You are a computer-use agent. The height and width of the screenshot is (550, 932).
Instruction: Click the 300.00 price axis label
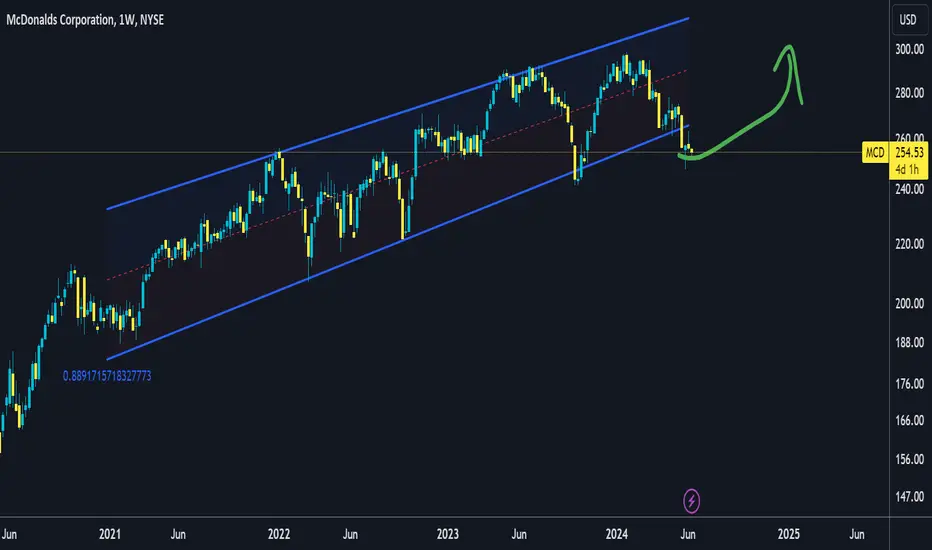point(909,49)
